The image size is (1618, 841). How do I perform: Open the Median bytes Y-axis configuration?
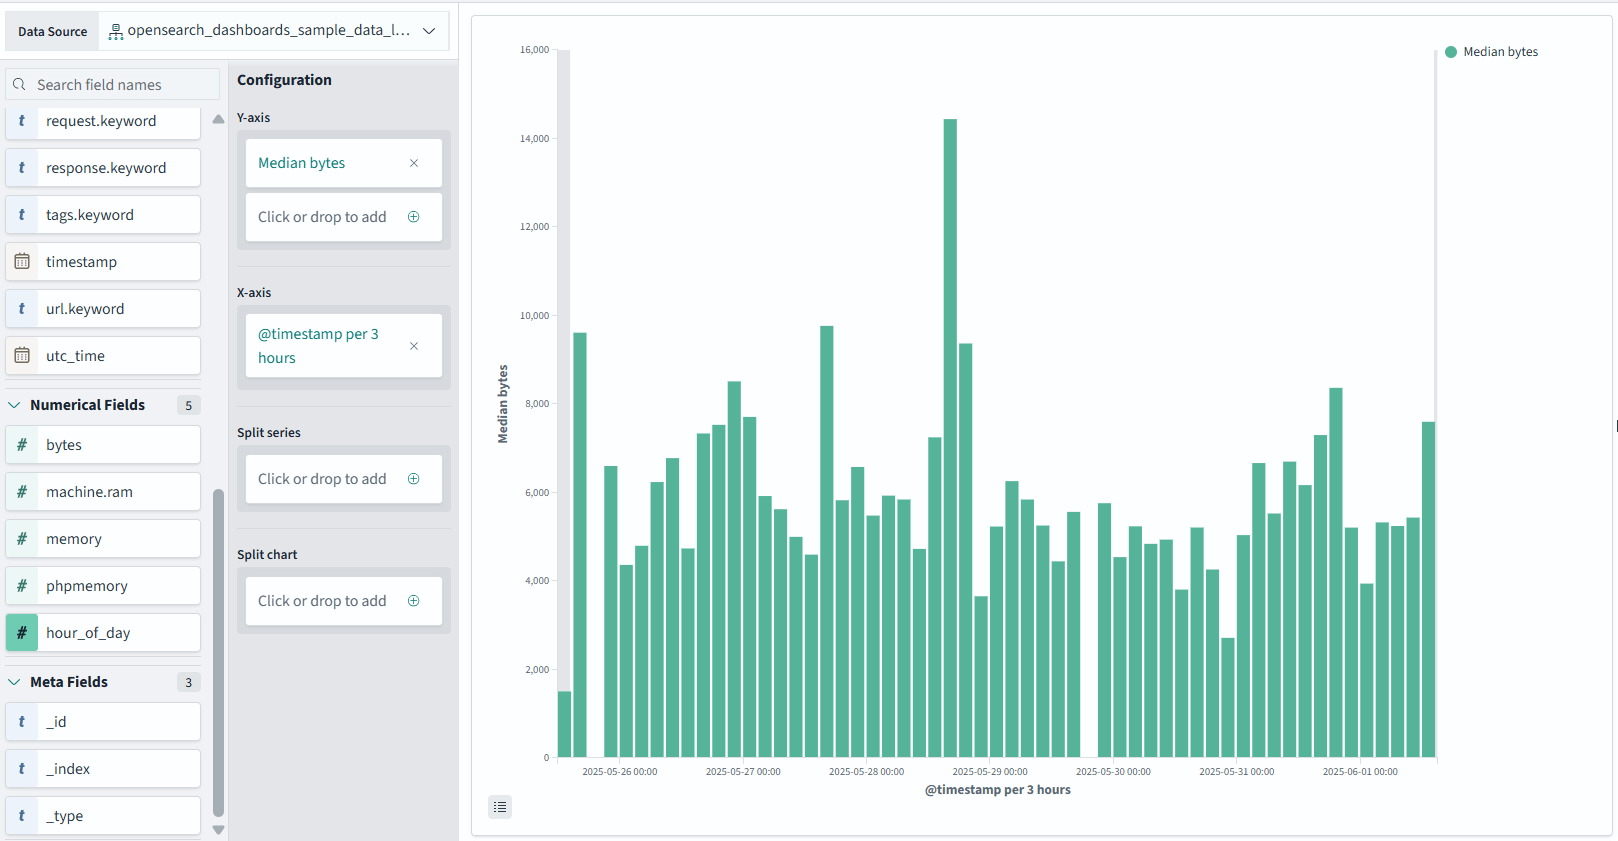point(301,163)
